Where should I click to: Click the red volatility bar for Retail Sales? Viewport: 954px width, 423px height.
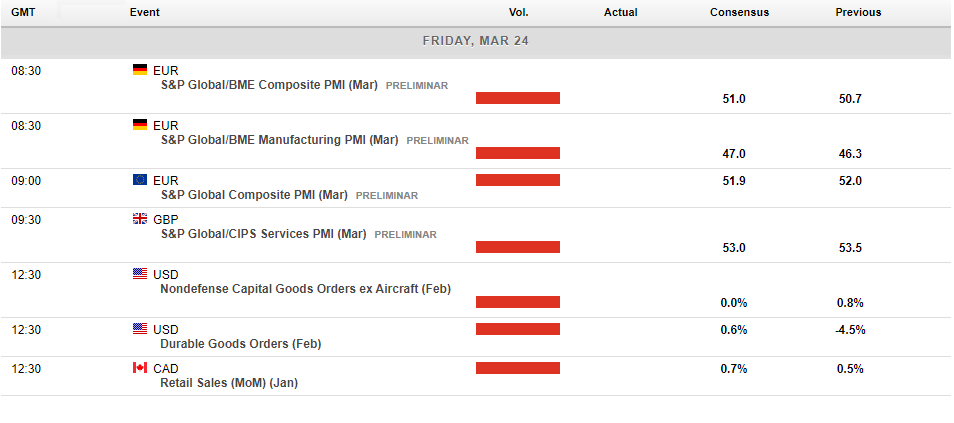pyautogui.click(x=518, y=368)
